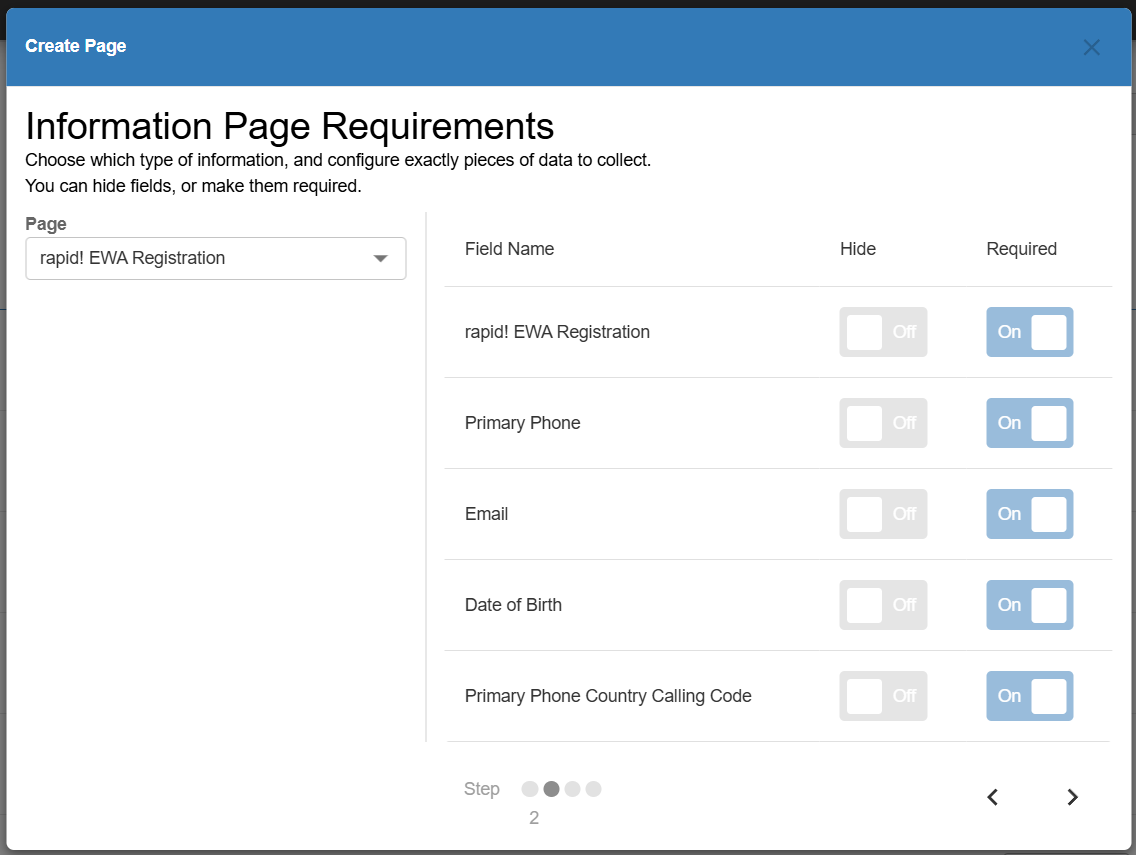The width and height of the screenshot is (1136, 855).
Task: Switch off Required for Date of Birth
Action: coord(1029,605)
